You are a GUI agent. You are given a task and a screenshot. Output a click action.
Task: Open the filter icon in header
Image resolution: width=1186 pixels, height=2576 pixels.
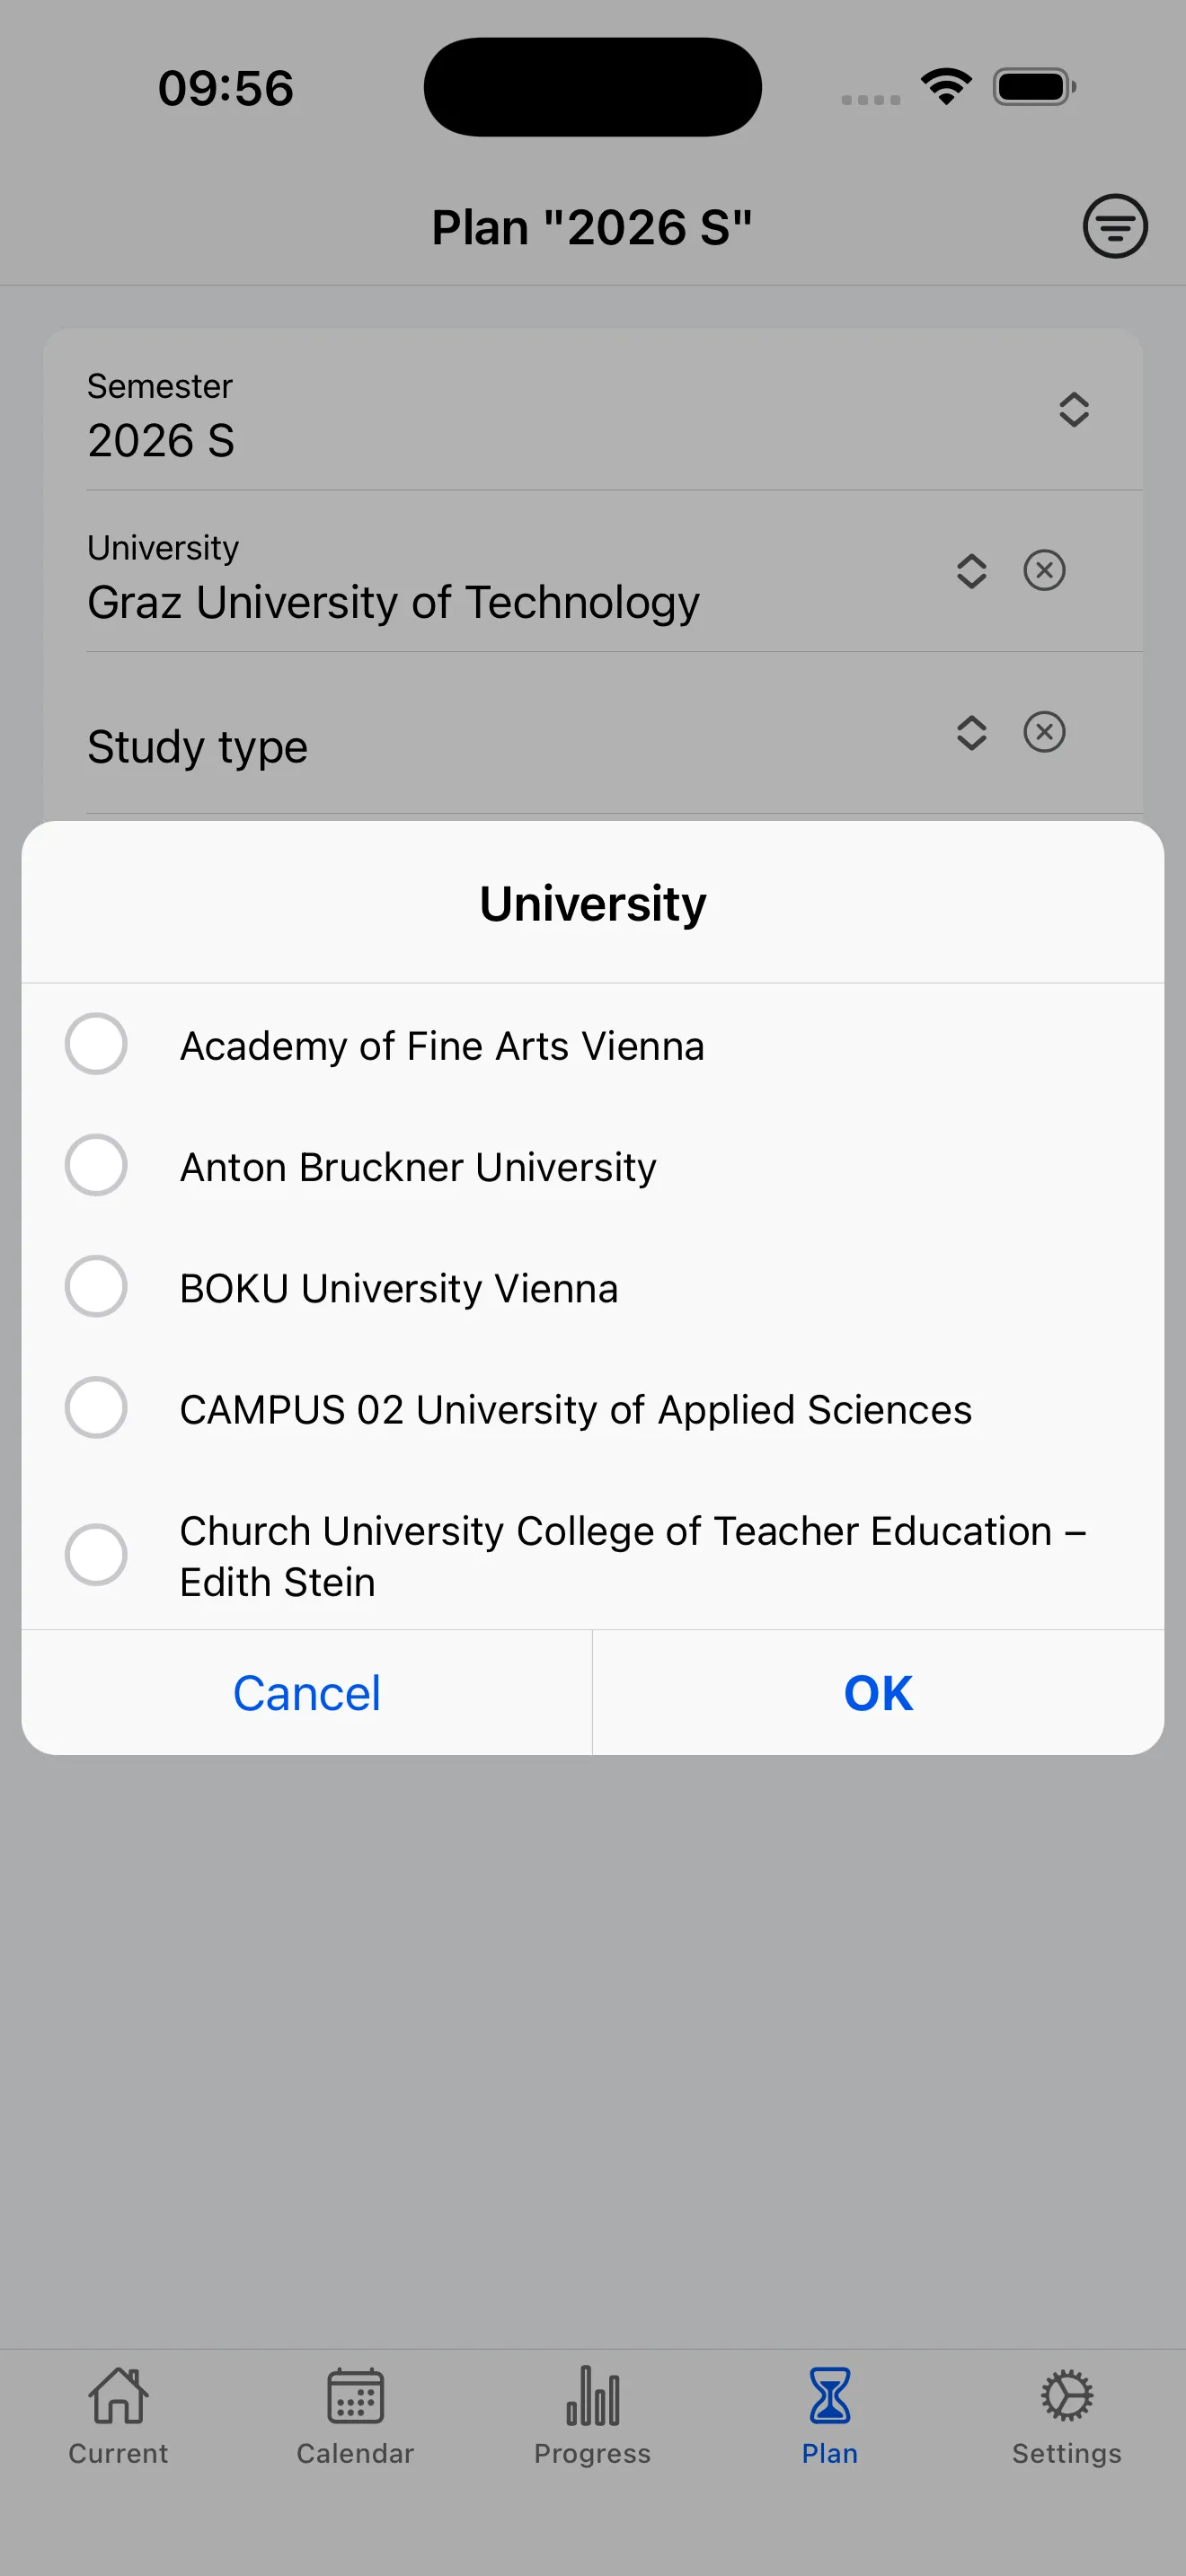[1114, 226]
